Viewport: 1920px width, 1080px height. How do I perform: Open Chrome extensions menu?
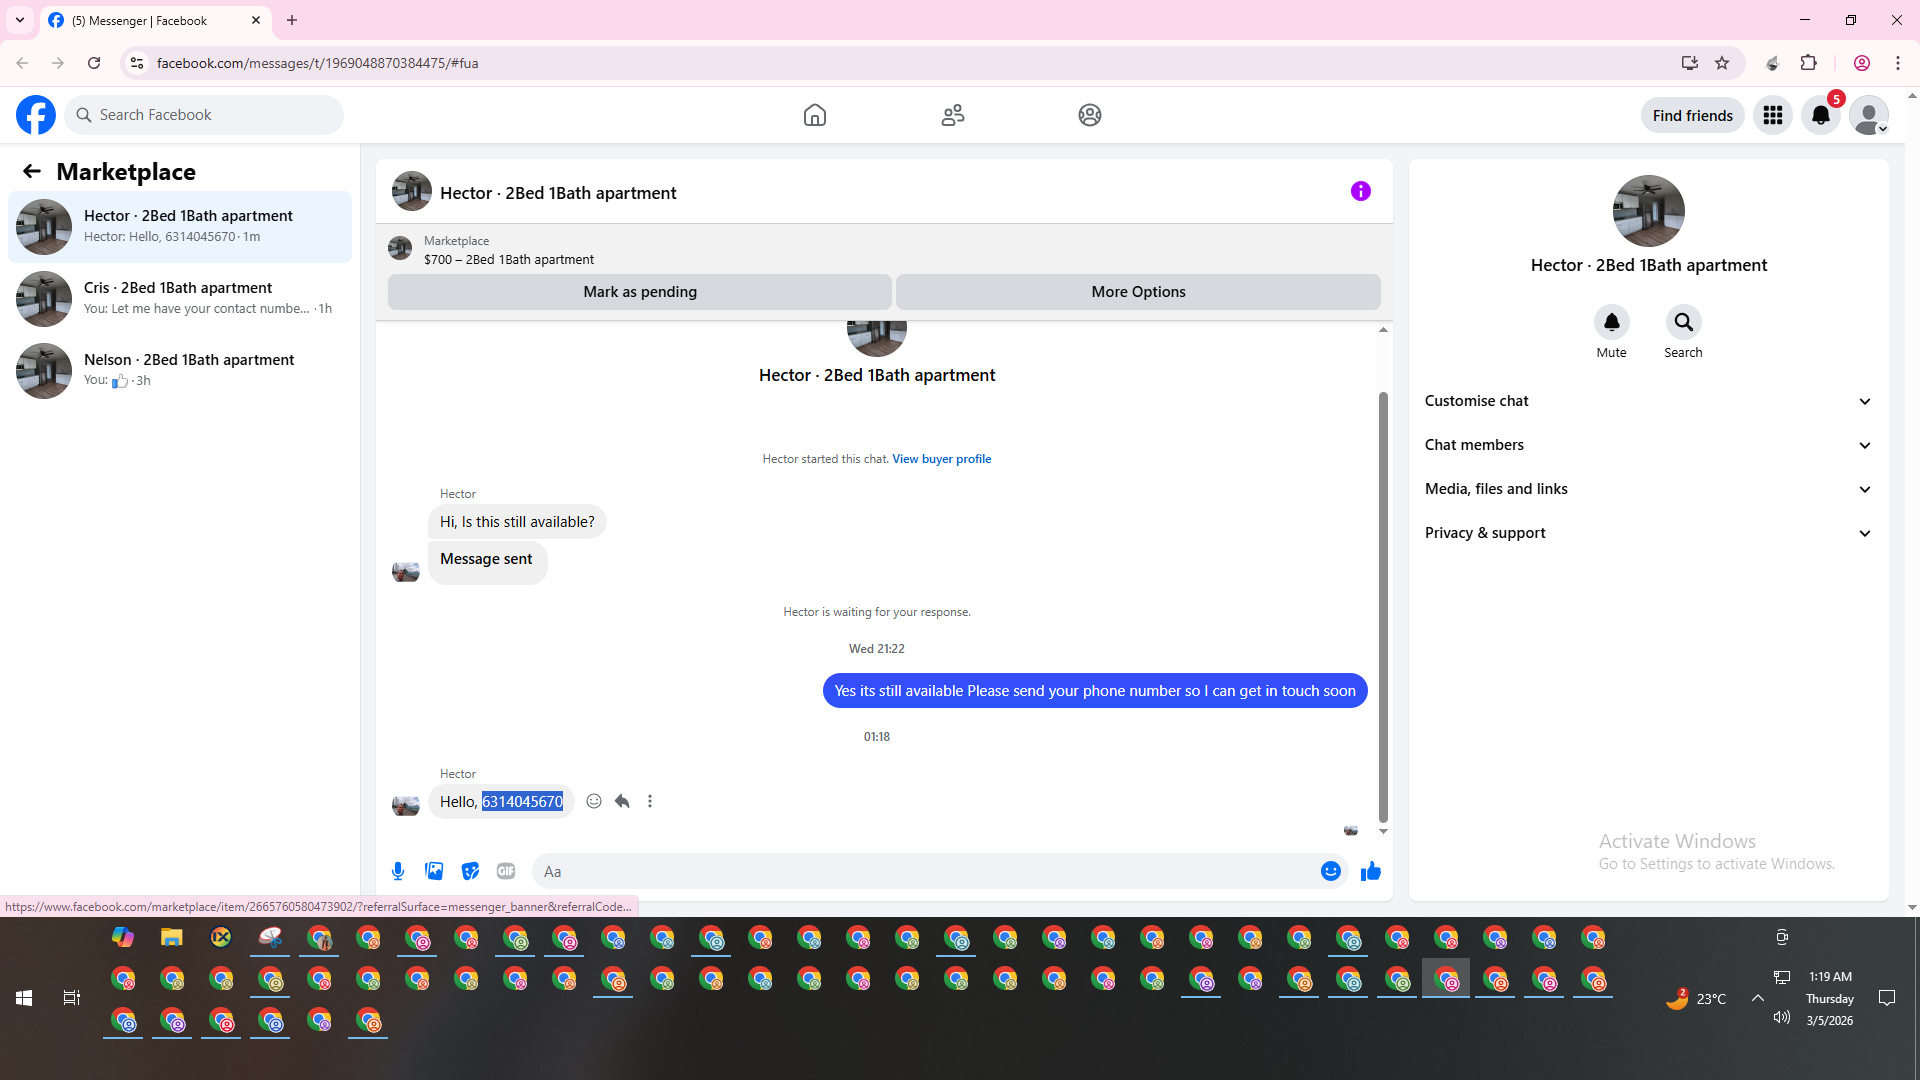coord(1808,63)
